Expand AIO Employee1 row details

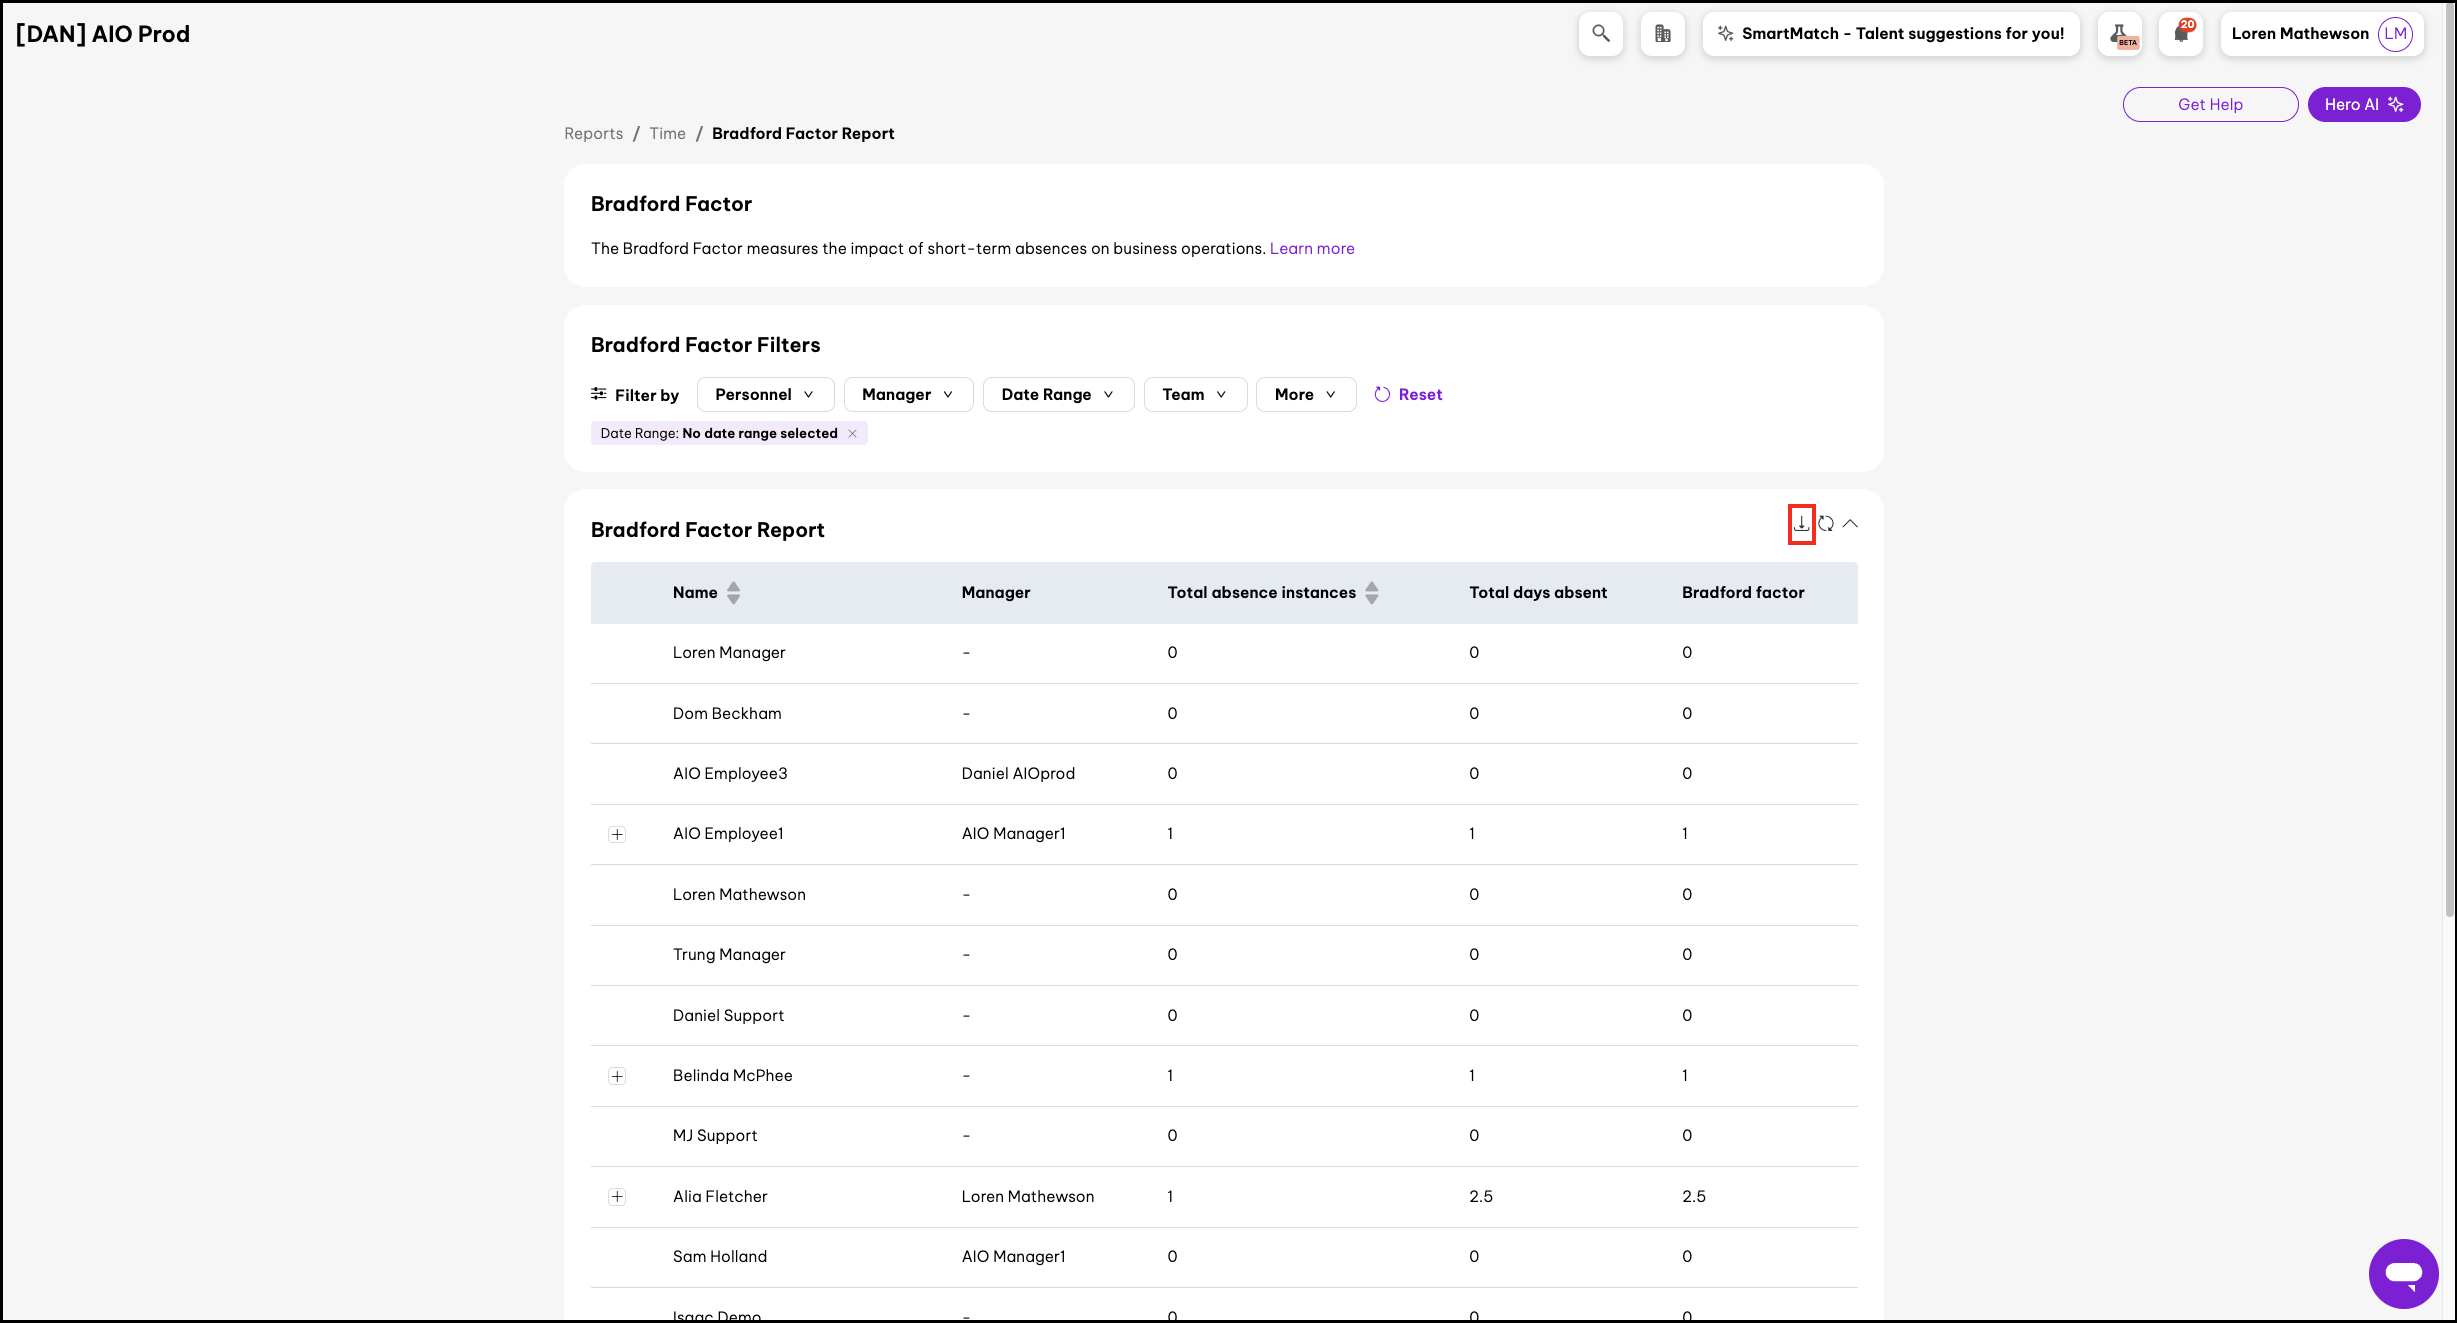click(617, 835)
